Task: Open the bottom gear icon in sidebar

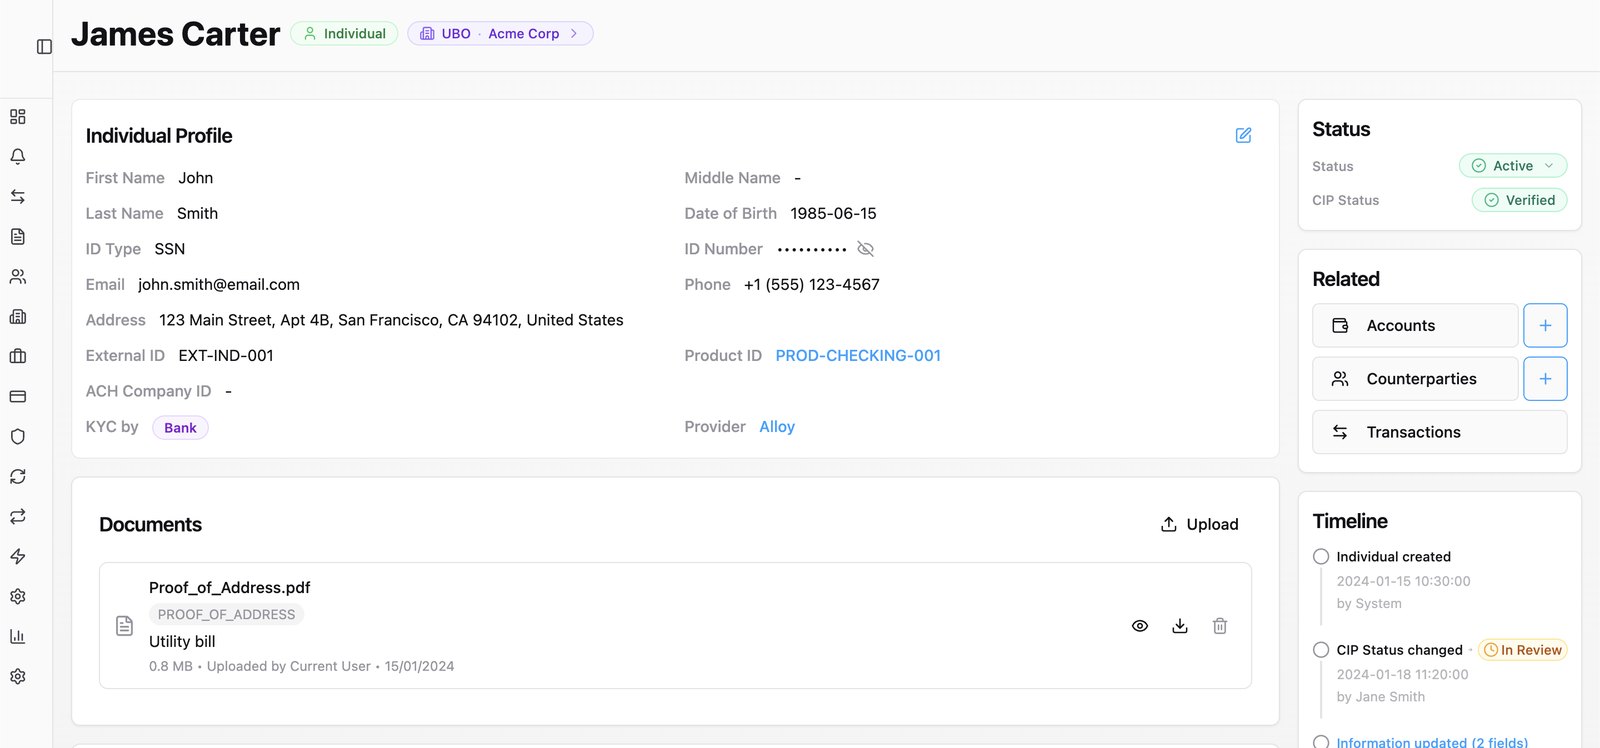Action: [18, 677]
